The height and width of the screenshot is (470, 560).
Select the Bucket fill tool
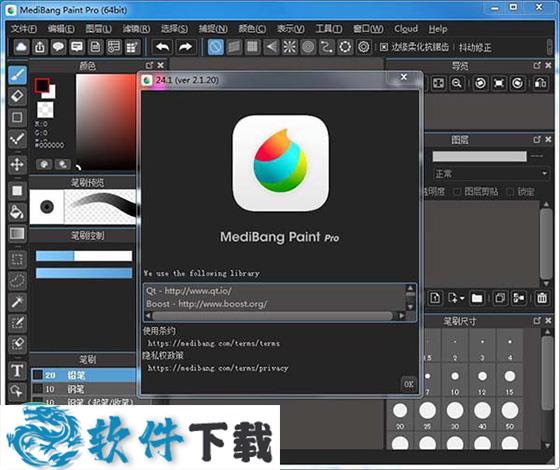click(x=17, y=212)
